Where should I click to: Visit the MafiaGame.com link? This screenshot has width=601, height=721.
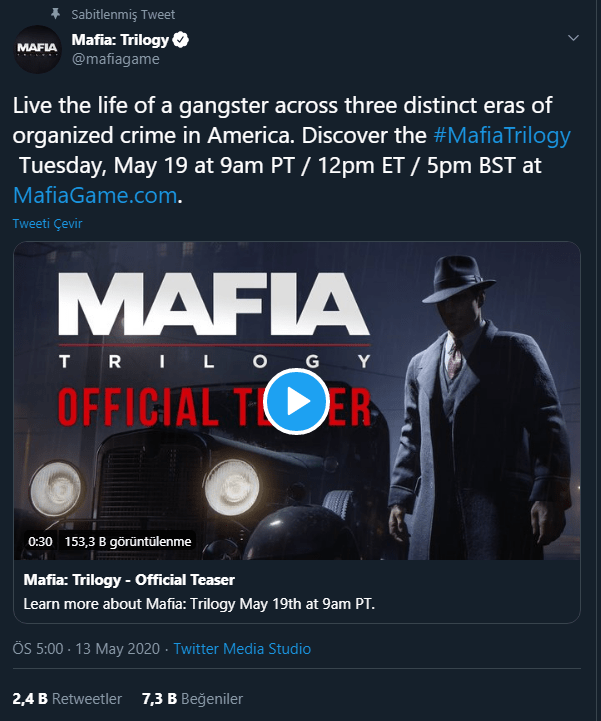pos(94,194)
